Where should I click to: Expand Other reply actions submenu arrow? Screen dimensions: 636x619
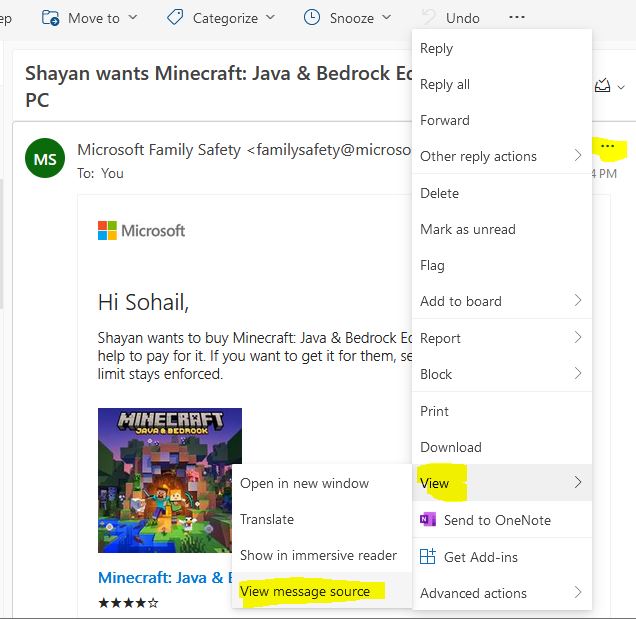(578, 155)
